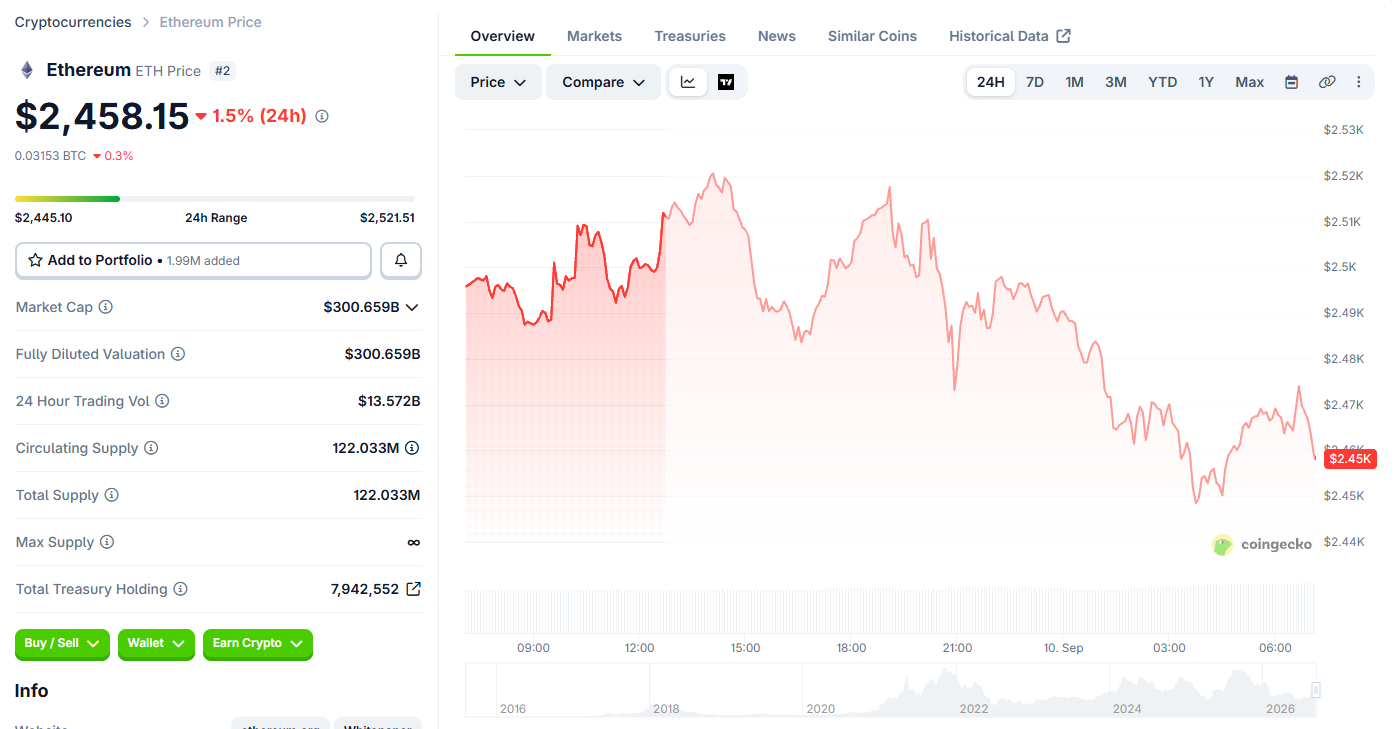Open the Earn Crypto dropdown

coord(258,644)
